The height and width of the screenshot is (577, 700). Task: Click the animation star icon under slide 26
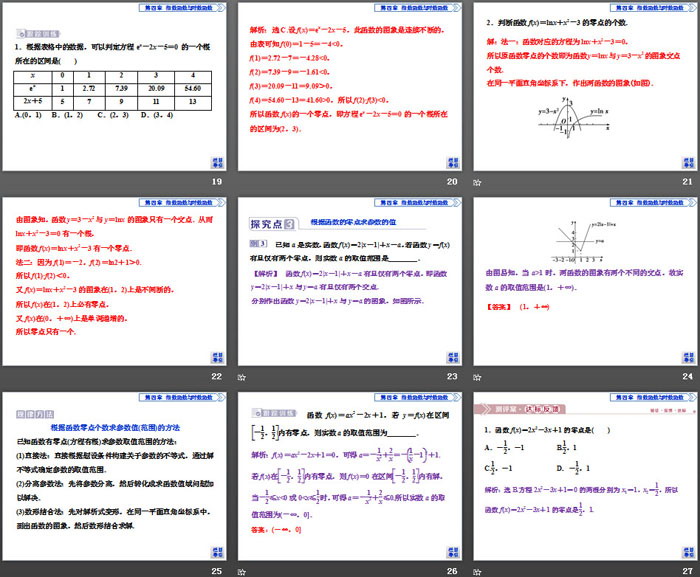coord(242,572)
